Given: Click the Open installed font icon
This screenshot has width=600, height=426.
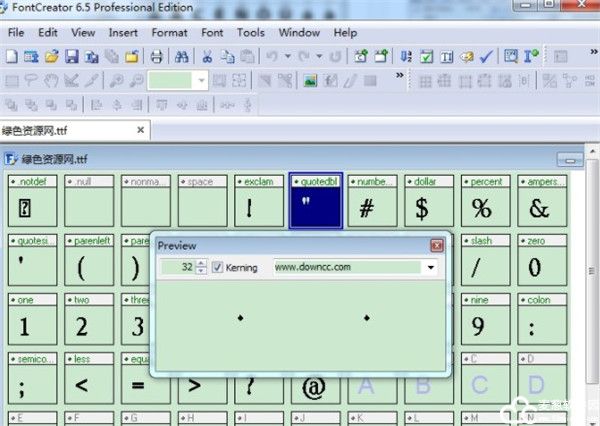Looking at the screenshot, I should [x=31, y=57].
